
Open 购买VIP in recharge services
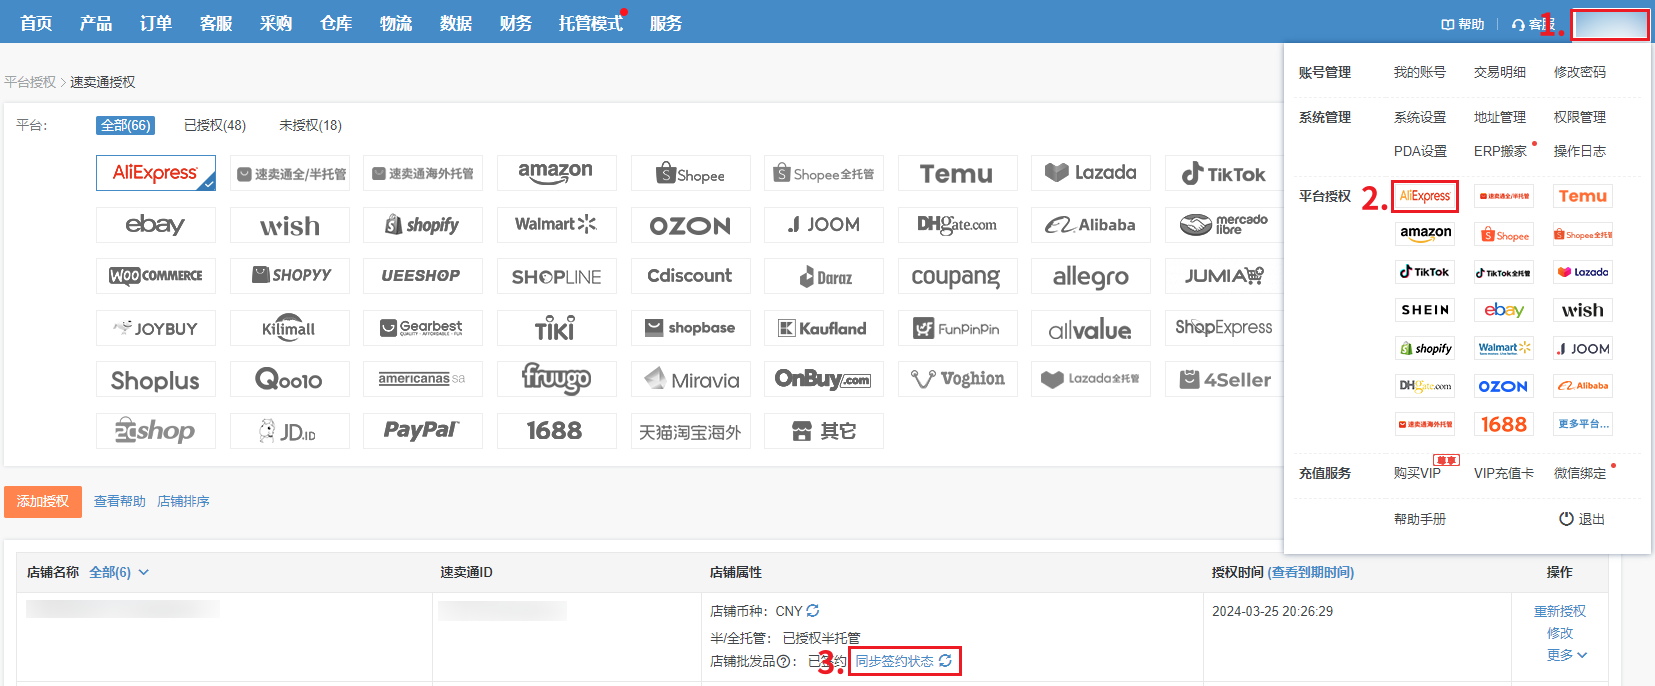(x=1417, y=473)
